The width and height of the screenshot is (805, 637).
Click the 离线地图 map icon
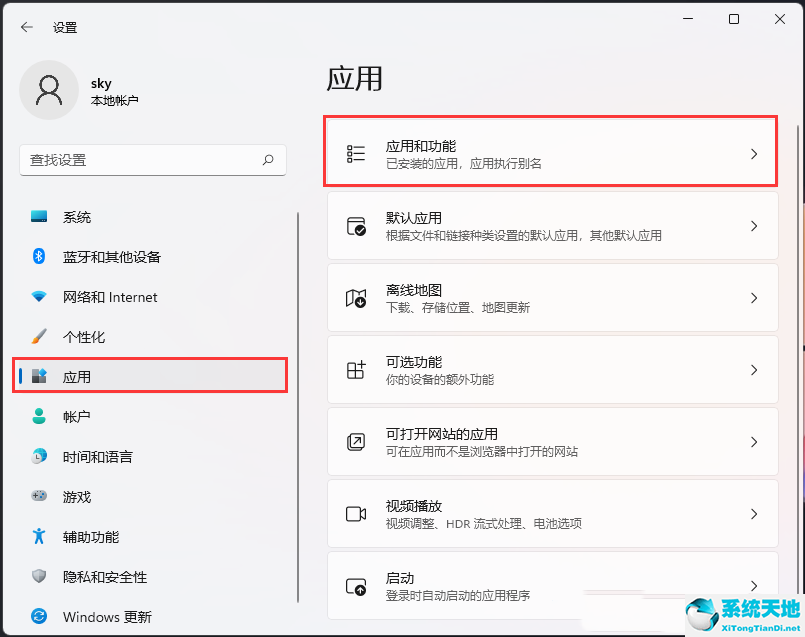355,297
